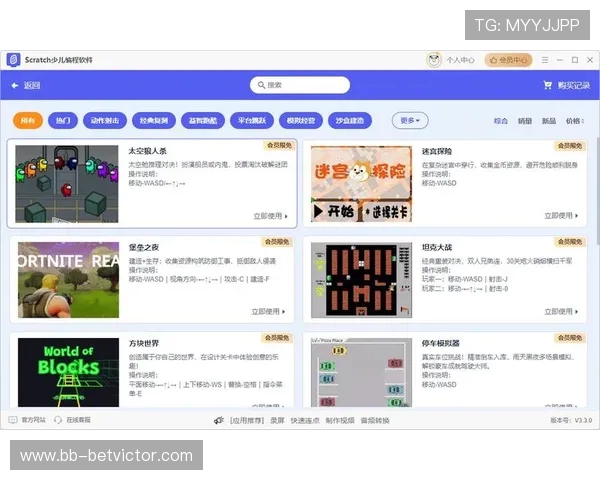Screen dimensions: 600x480
Task: Click 立即使用 on the 迷宫探险 card
Action: coord(561,216)
